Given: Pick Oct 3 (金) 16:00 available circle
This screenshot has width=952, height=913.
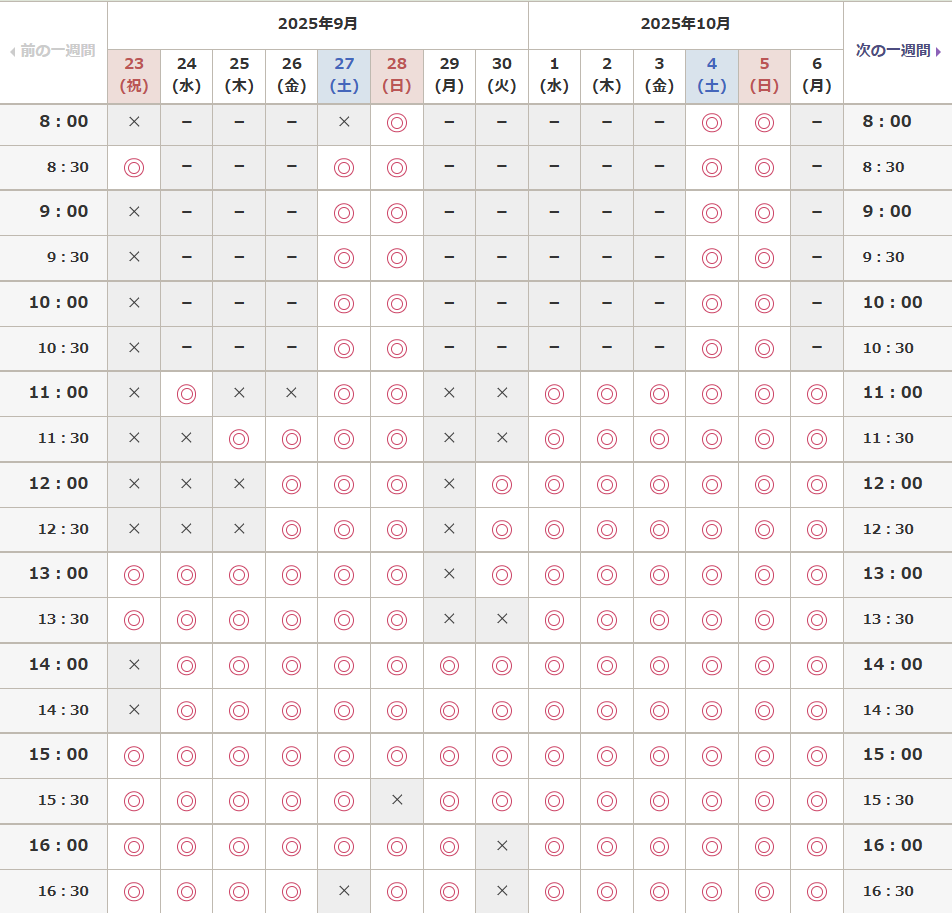Looking at the screenshot, I should [659, 846].
